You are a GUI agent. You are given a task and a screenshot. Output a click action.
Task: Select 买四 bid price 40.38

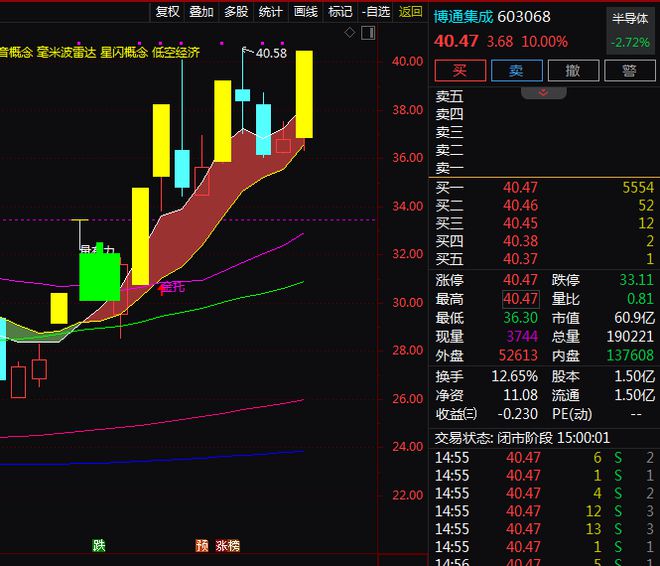(x=521, y=242)
